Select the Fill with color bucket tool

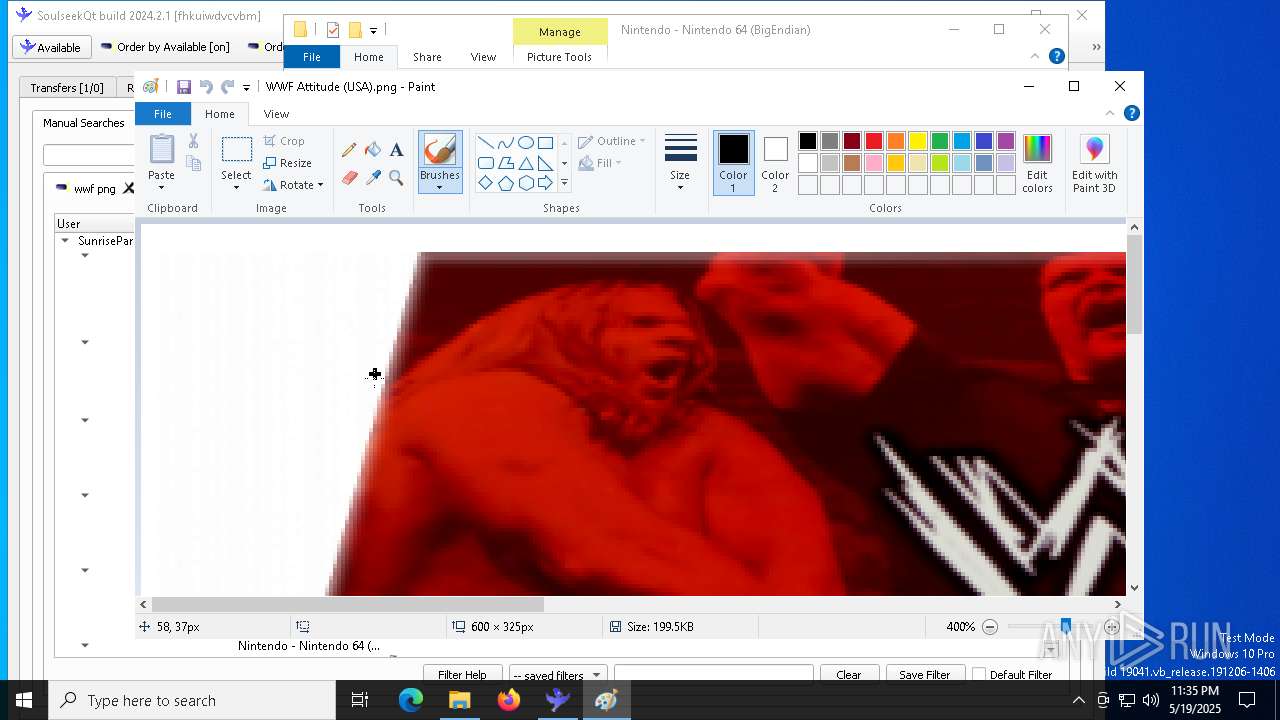coord(373,150)
